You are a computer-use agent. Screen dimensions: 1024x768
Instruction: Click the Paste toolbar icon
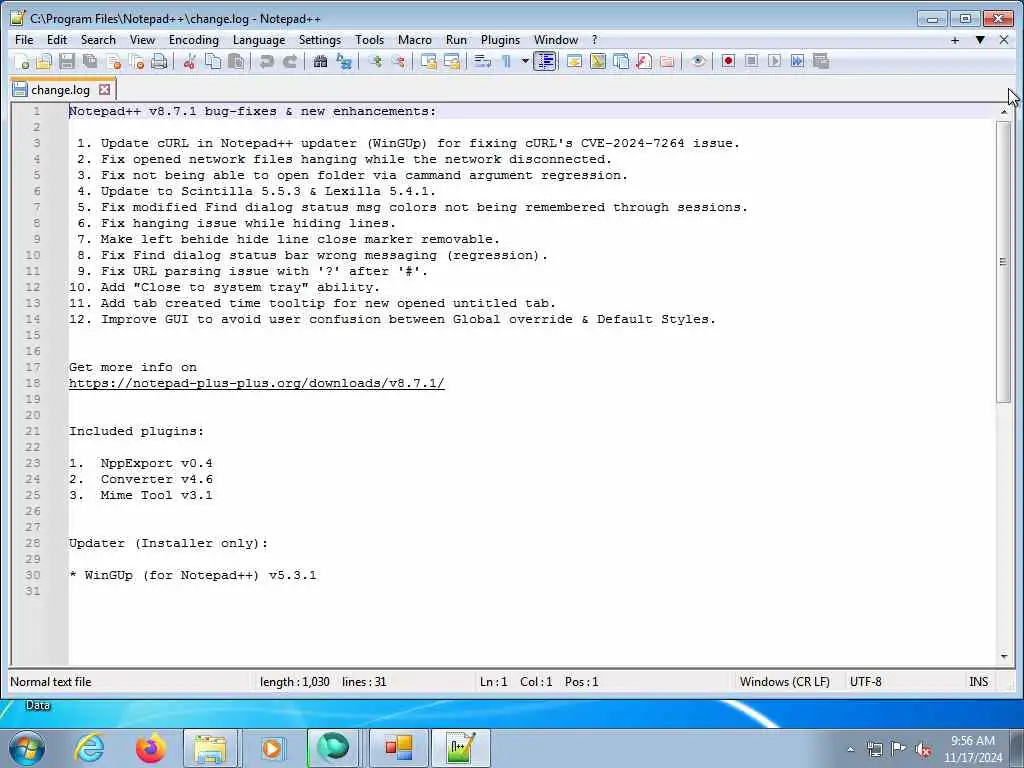point(236,61)
